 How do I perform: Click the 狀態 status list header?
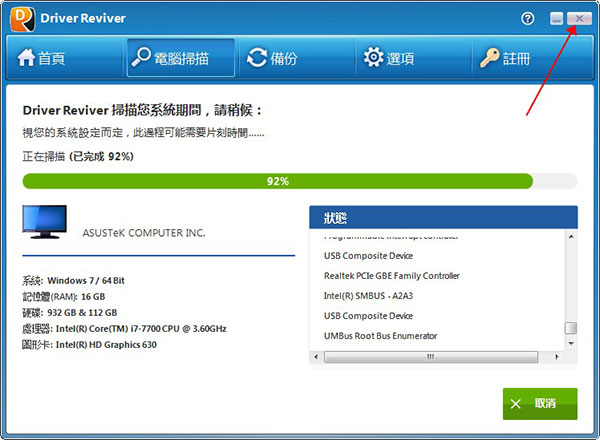[x=443, y=218]
